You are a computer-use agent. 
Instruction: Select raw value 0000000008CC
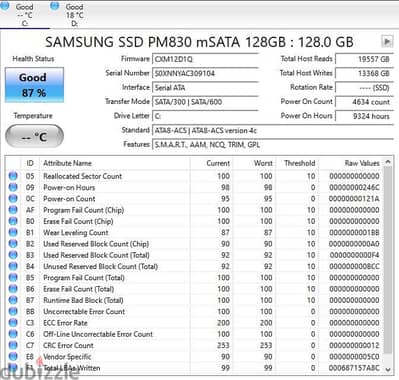tap(354, 267)
